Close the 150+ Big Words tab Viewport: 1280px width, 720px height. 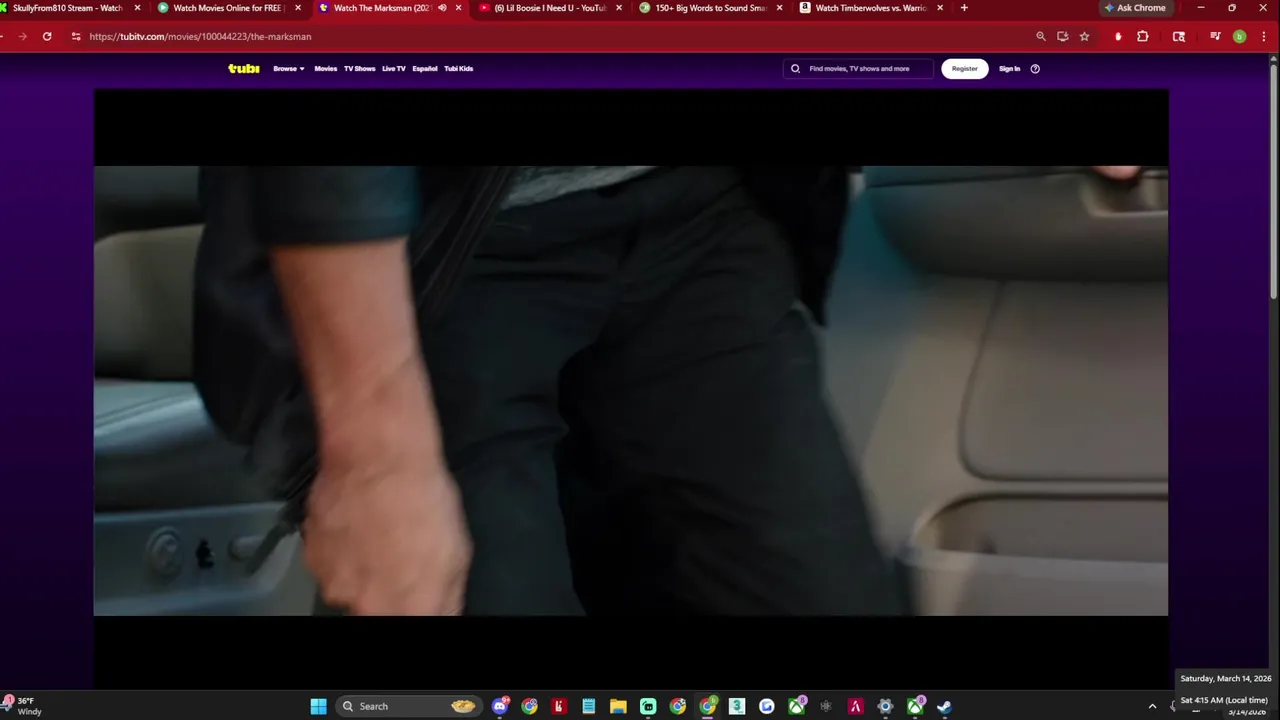[x=779, y=8]
